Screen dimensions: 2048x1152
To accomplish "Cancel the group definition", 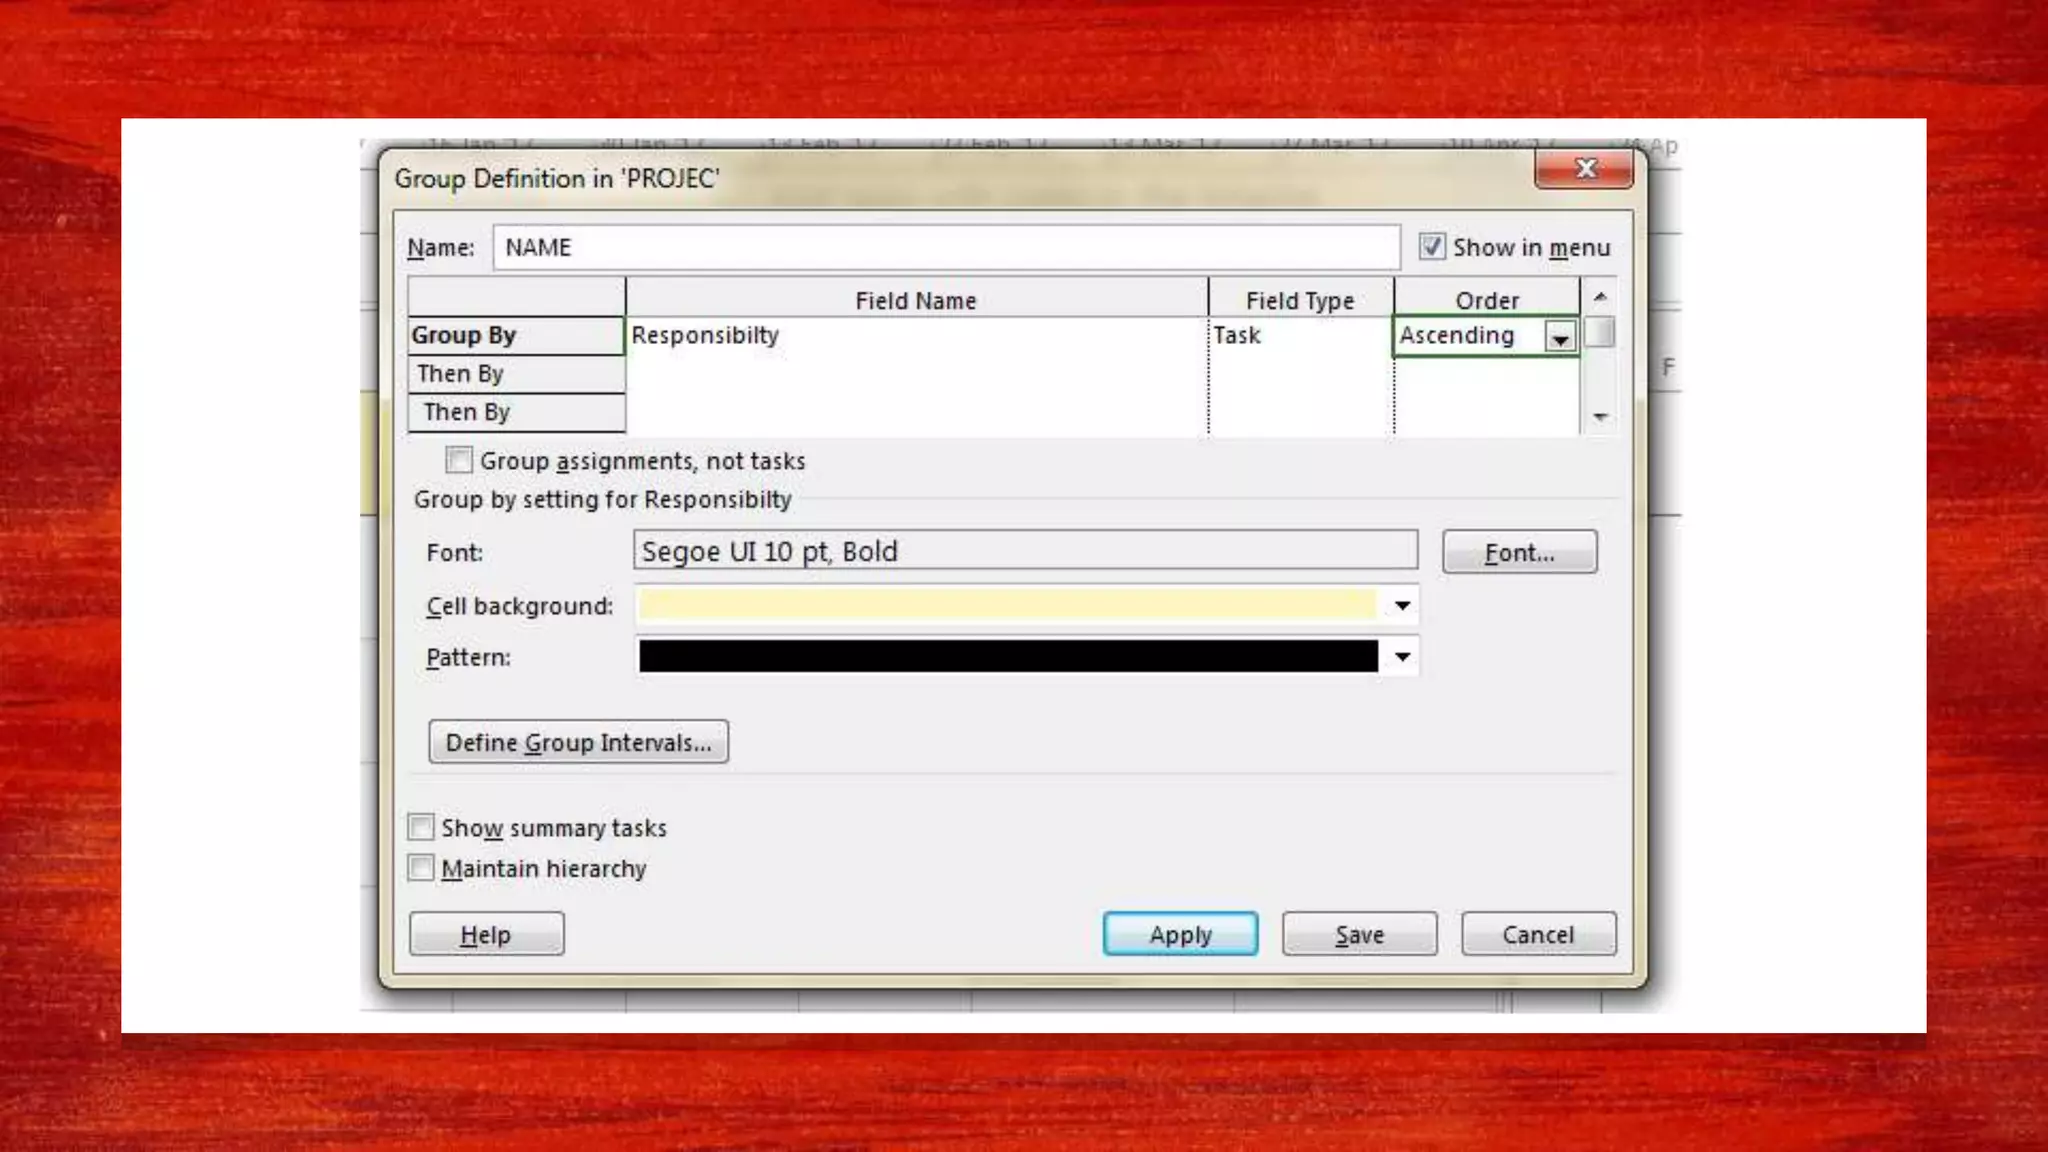I will 1538,934.
